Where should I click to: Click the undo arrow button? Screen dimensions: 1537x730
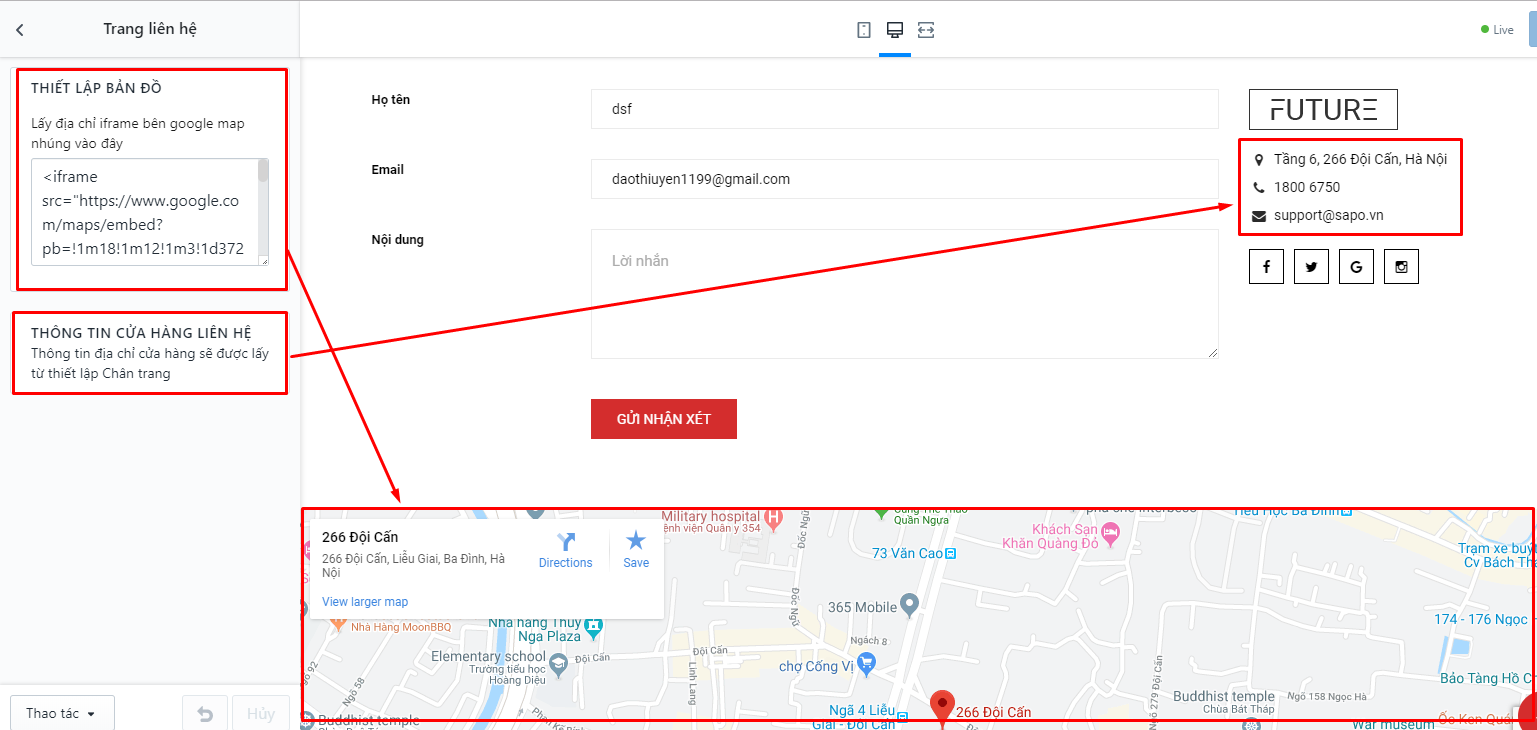(x=205, y=714)
